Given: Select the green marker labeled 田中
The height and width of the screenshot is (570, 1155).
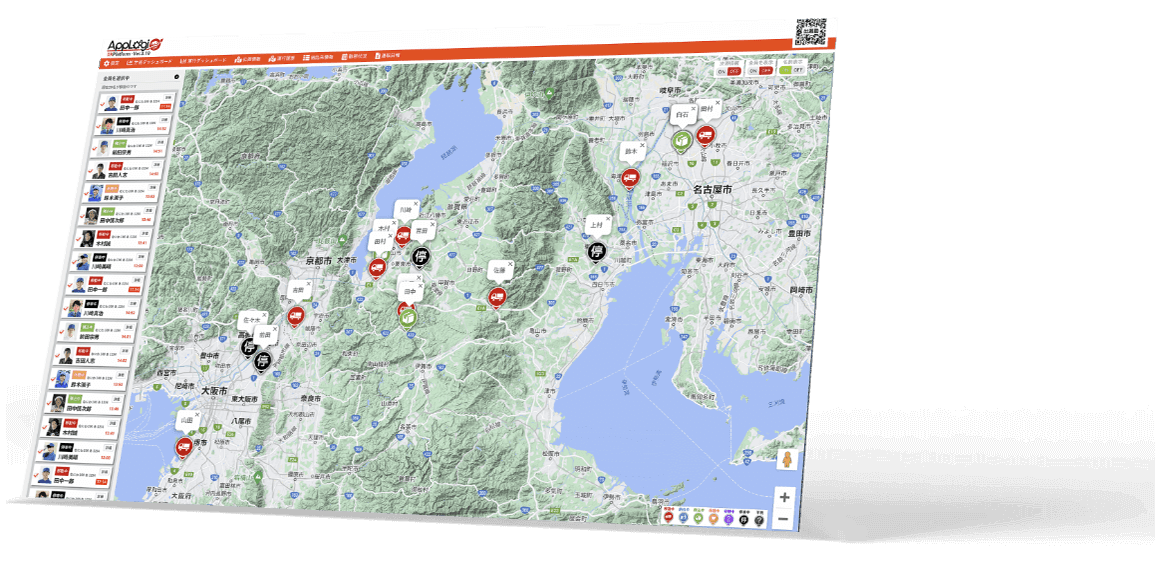Looking at the screenshot, I should (408, 318).
